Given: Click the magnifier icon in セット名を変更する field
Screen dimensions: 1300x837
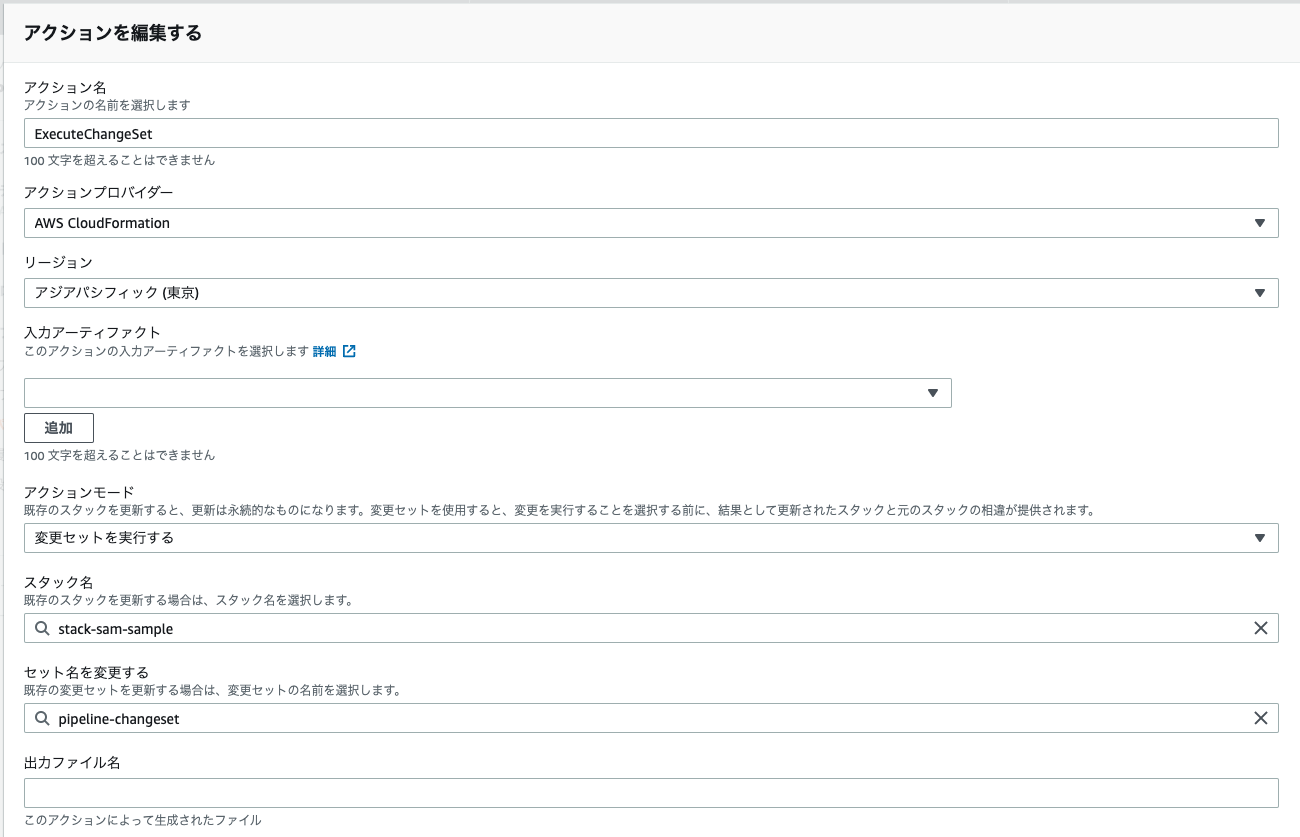Looking at the screenshot, I should pos(41,718).
